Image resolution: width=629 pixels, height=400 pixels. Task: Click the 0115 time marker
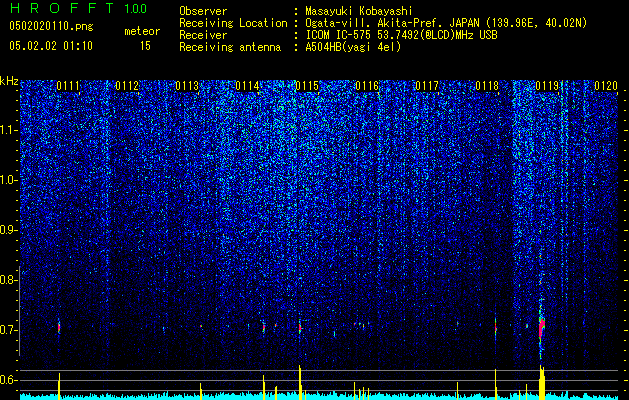(x=307, y=86)
